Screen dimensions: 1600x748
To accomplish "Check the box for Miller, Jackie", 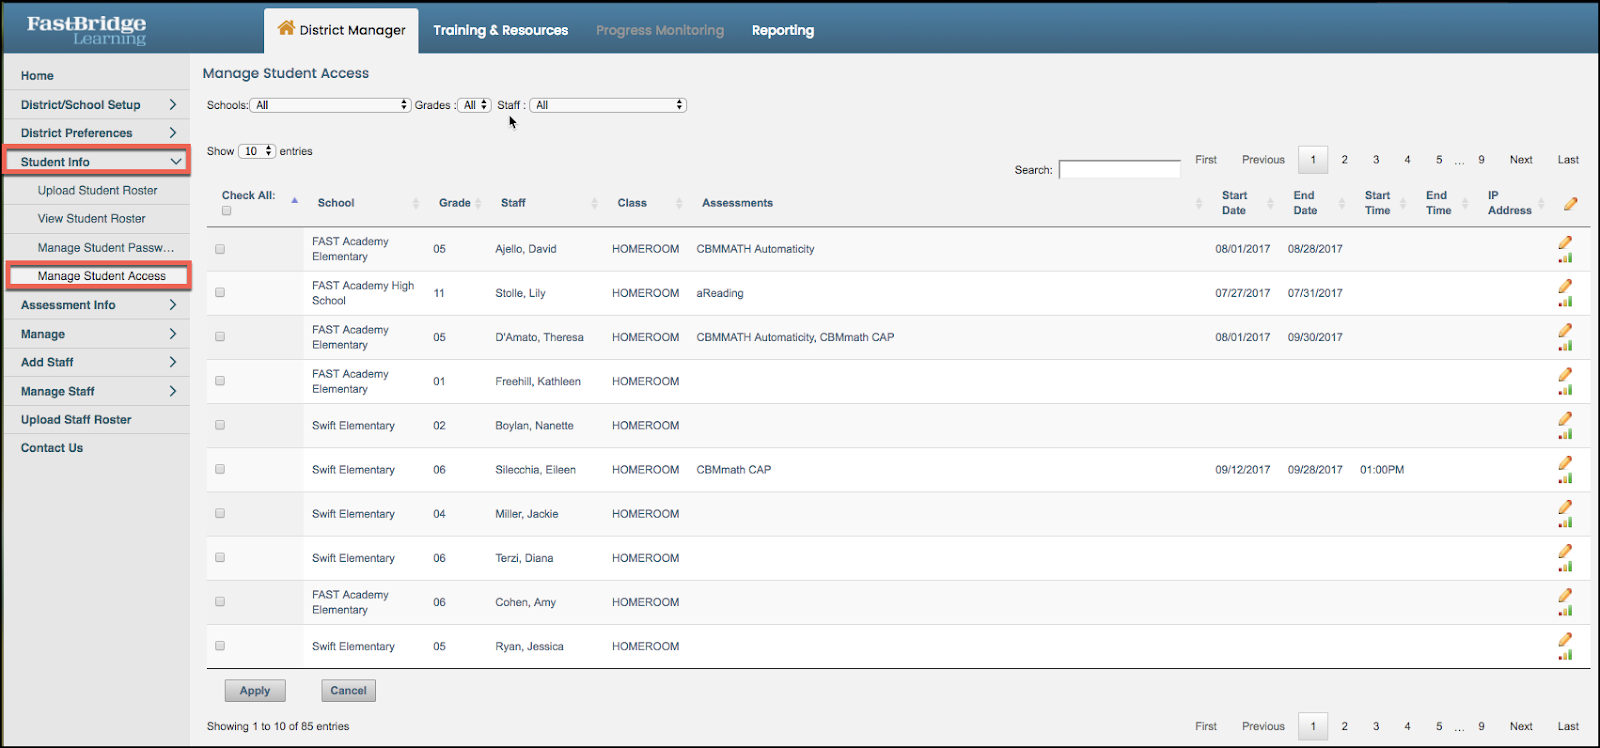I will tap(220, 513).
